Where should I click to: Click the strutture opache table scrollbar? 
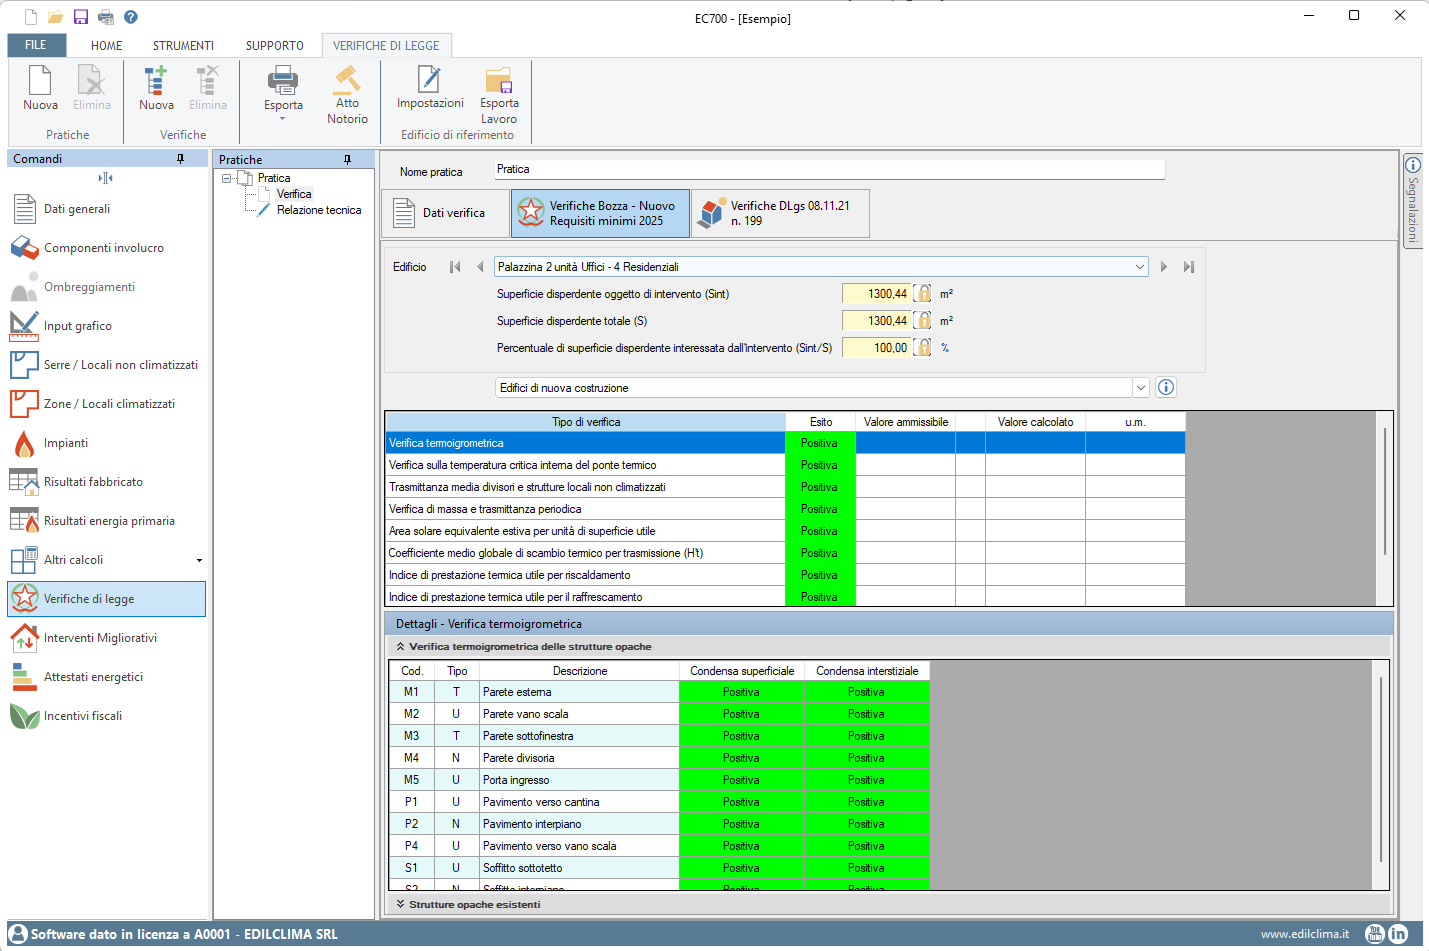click(x=1381, y=768)
